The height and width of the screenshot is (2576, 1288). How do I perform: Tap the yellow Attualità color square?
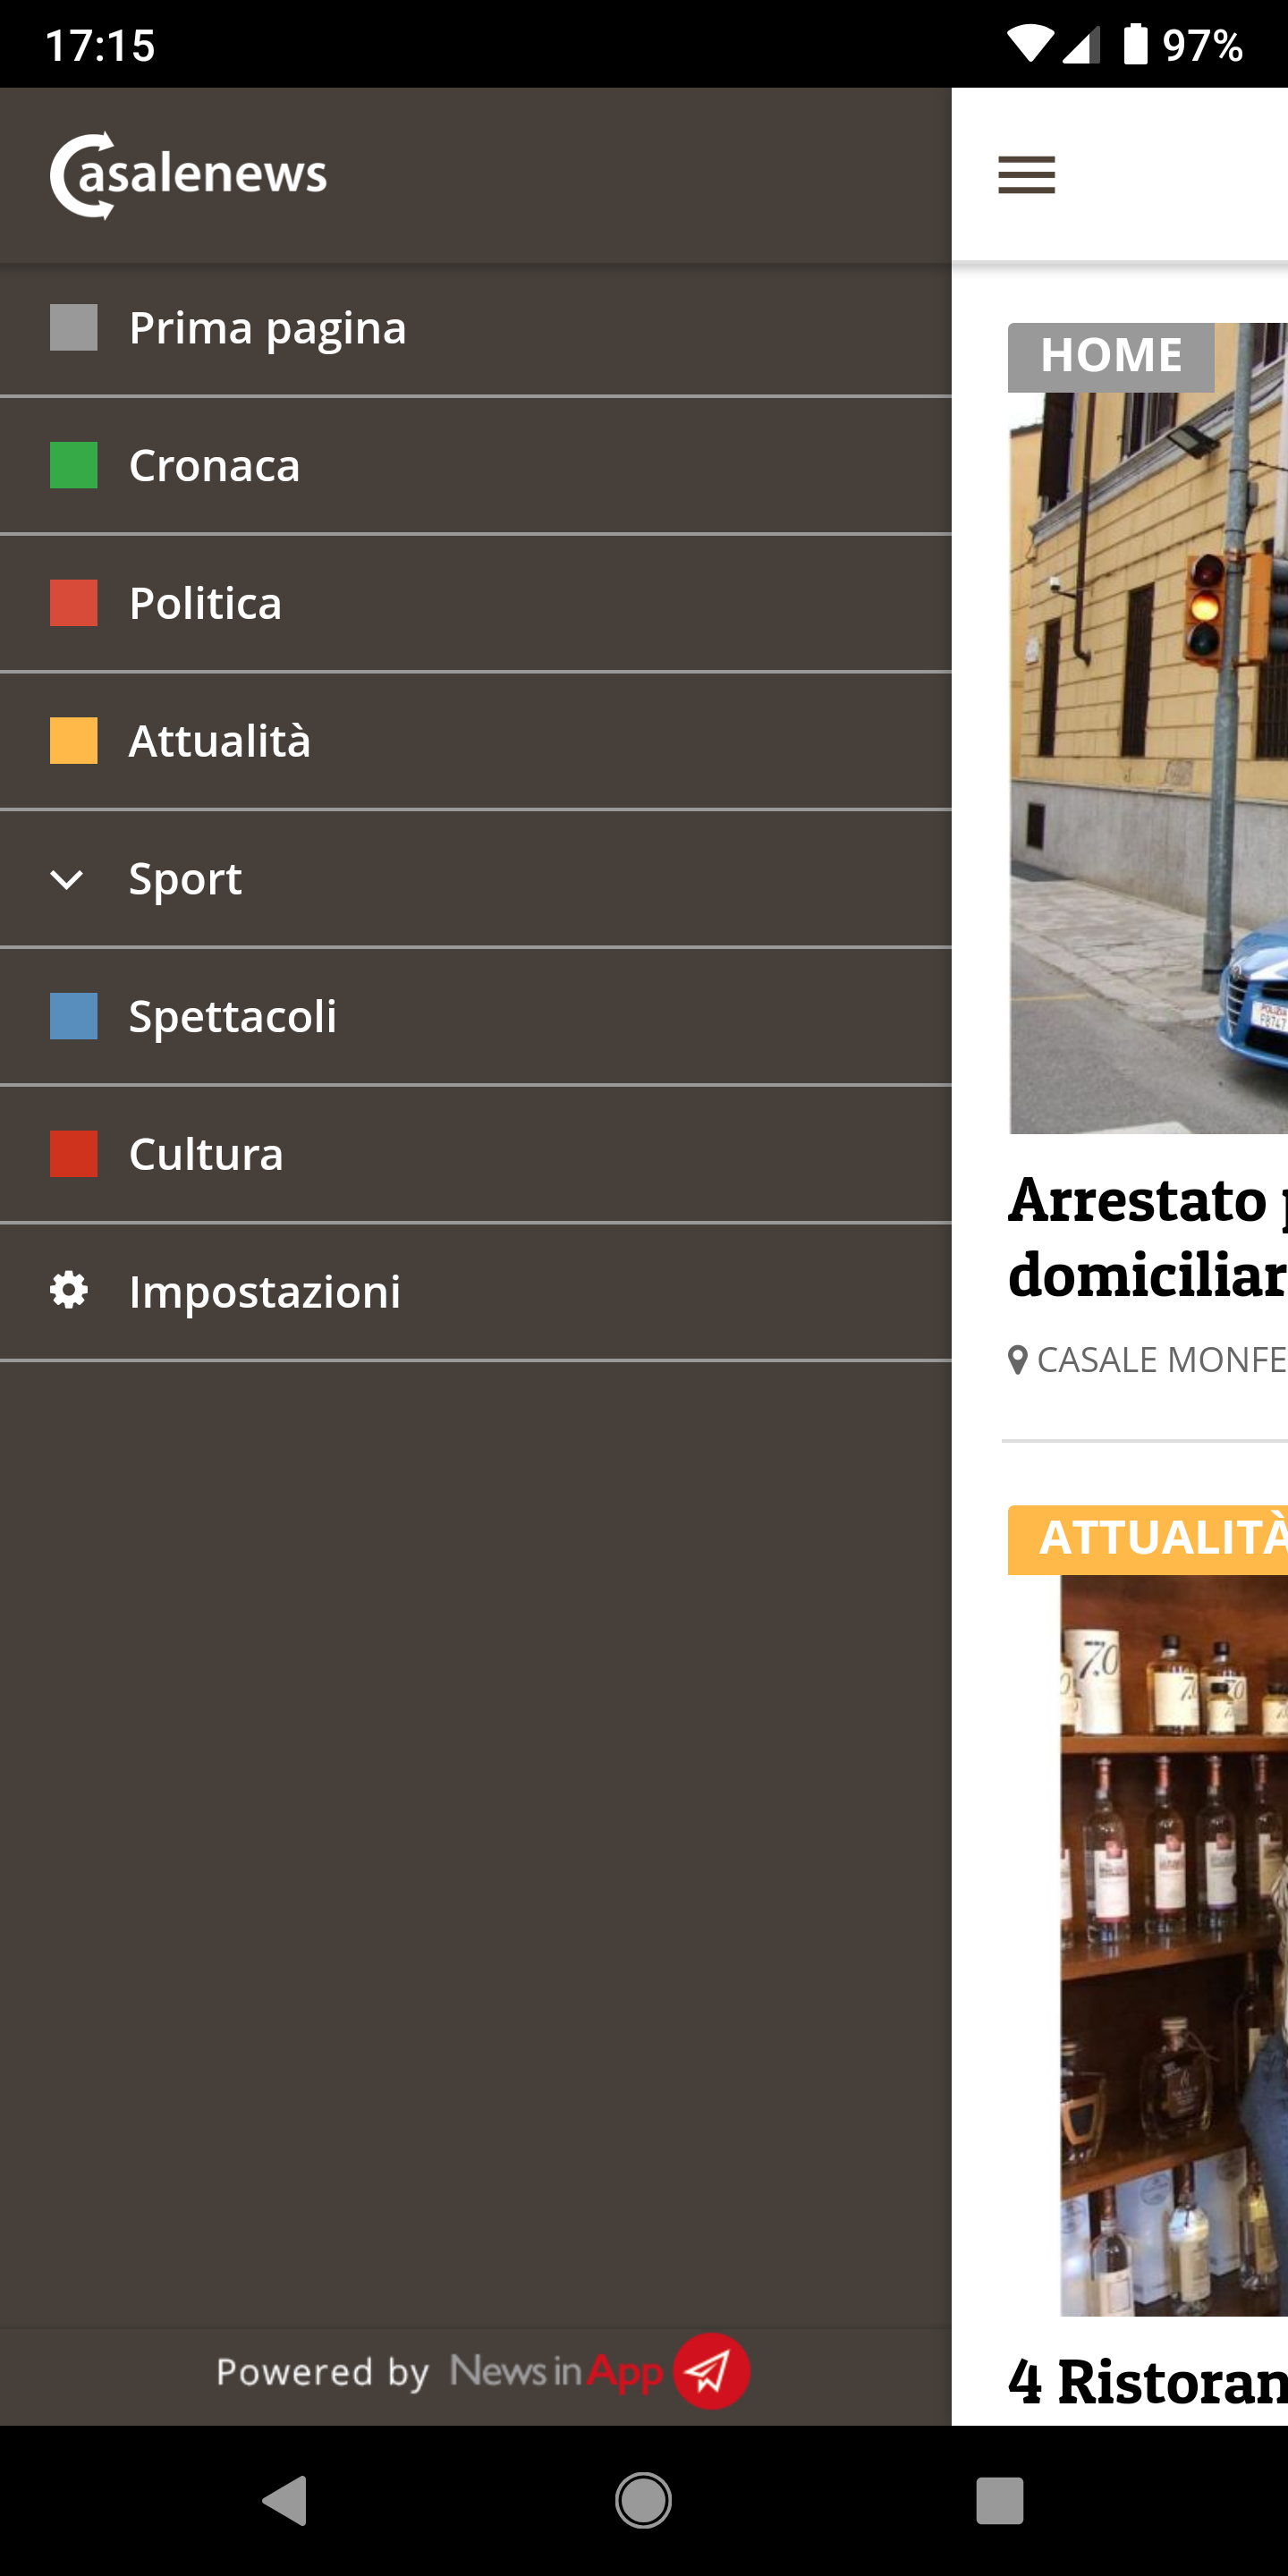pos(74,741)
